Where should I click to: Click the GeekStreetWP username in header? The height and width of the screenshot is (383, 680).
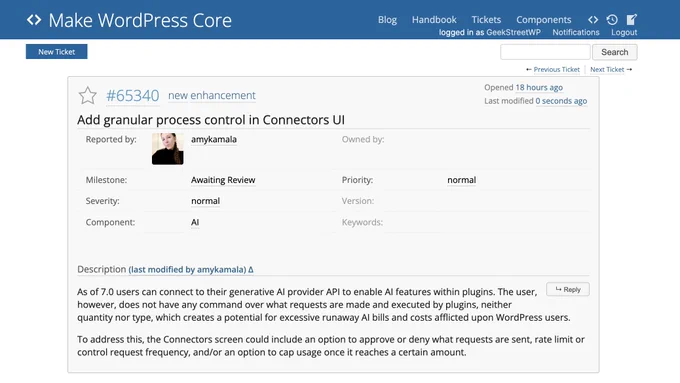pyautogui.click(x=513, y=32)
